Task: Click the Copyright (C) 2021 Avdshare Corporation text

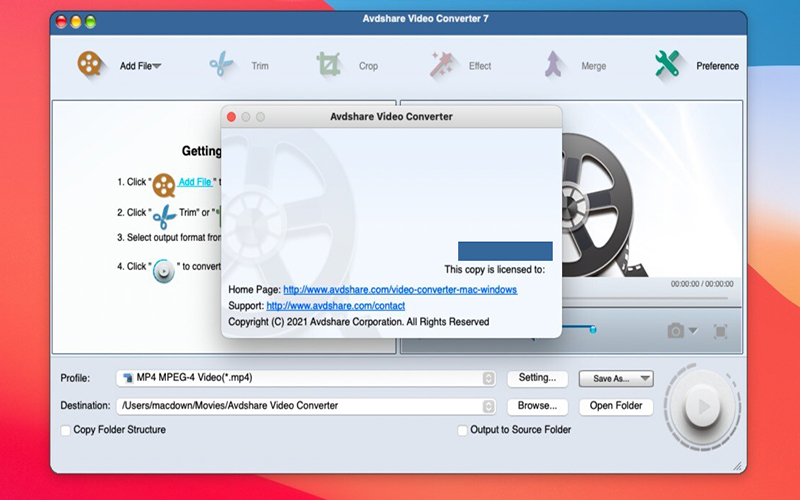Action: [359, 322]
